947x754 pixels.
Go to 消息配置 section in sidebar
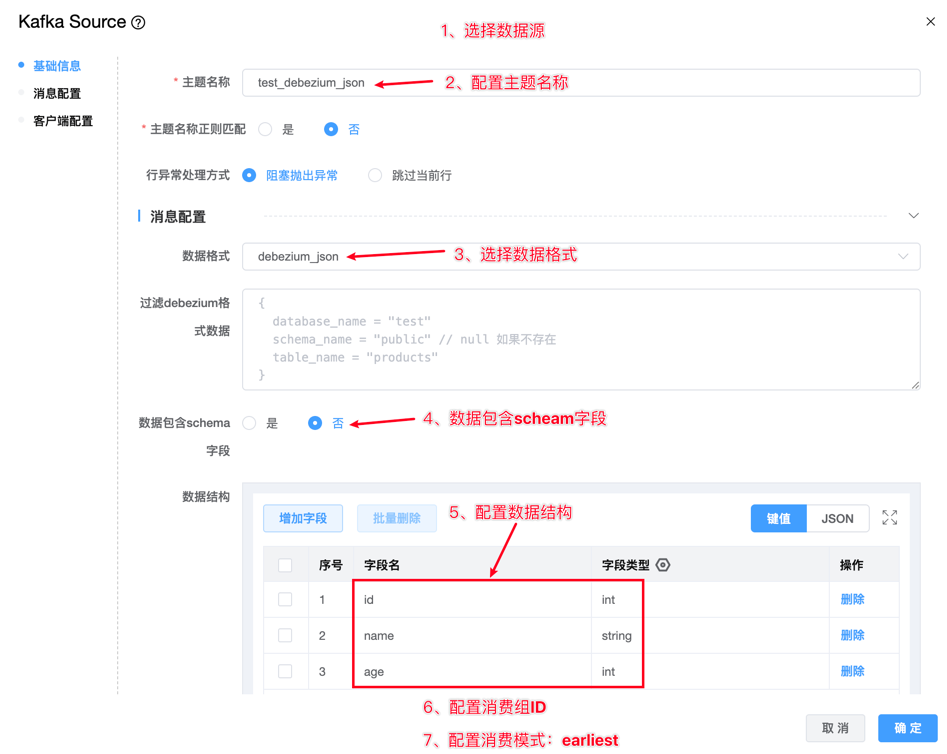(57, 94)
